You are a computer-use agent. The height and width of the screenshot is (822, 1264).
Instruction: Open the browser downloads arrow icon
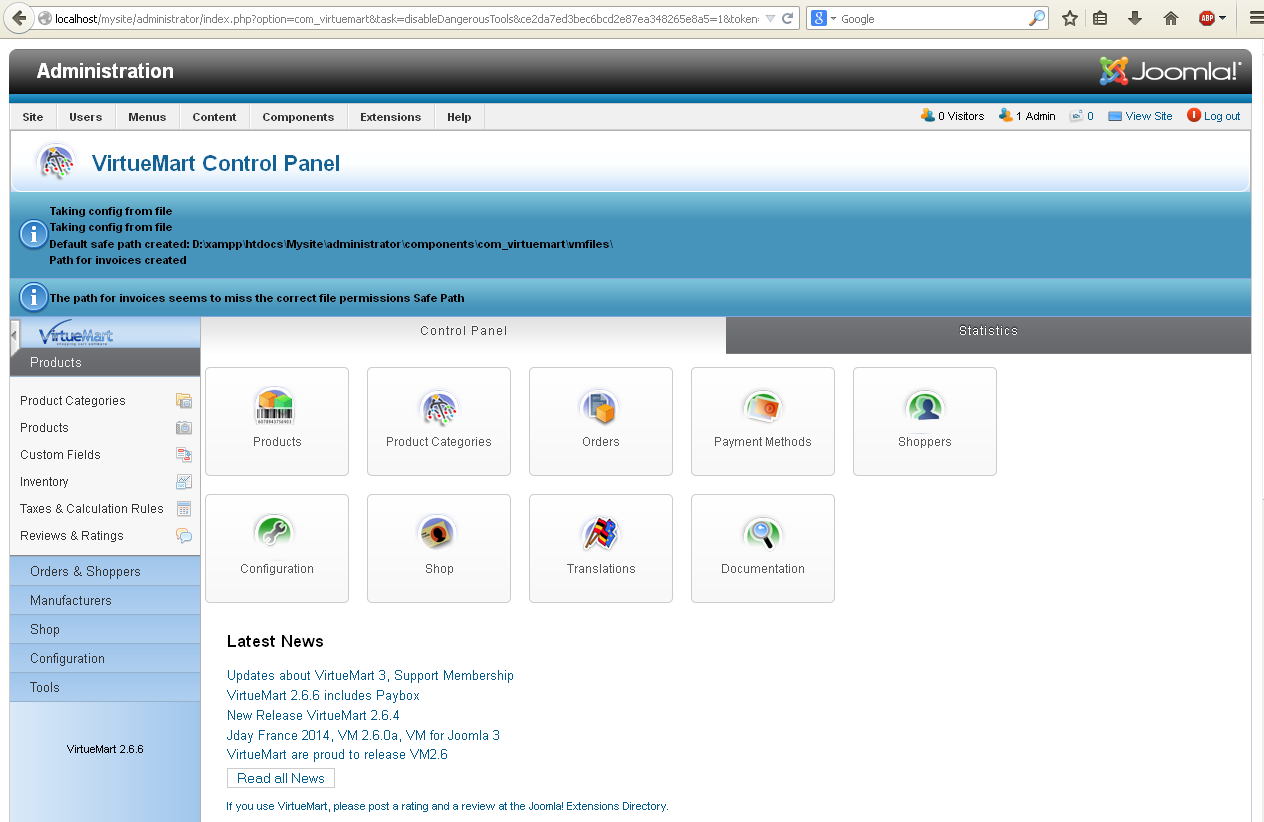(x=1135, y=18)
